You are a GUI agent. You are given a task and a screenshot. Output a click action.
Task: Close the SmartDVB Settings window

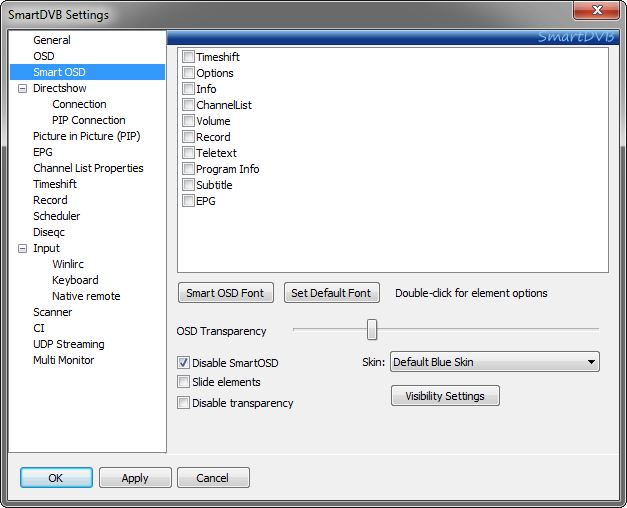(597, 10)
